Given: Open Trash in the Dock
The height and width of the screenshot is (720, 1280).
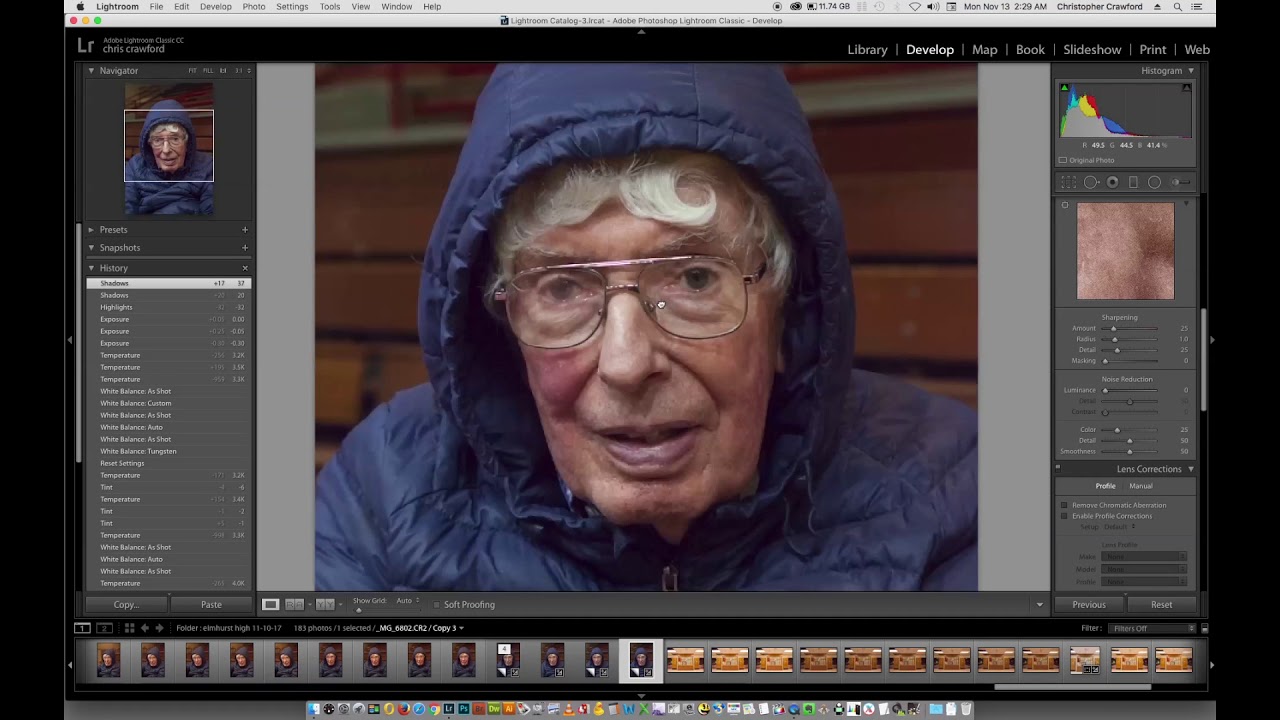Looking at the screenshot, I should (x=966, y=709).
